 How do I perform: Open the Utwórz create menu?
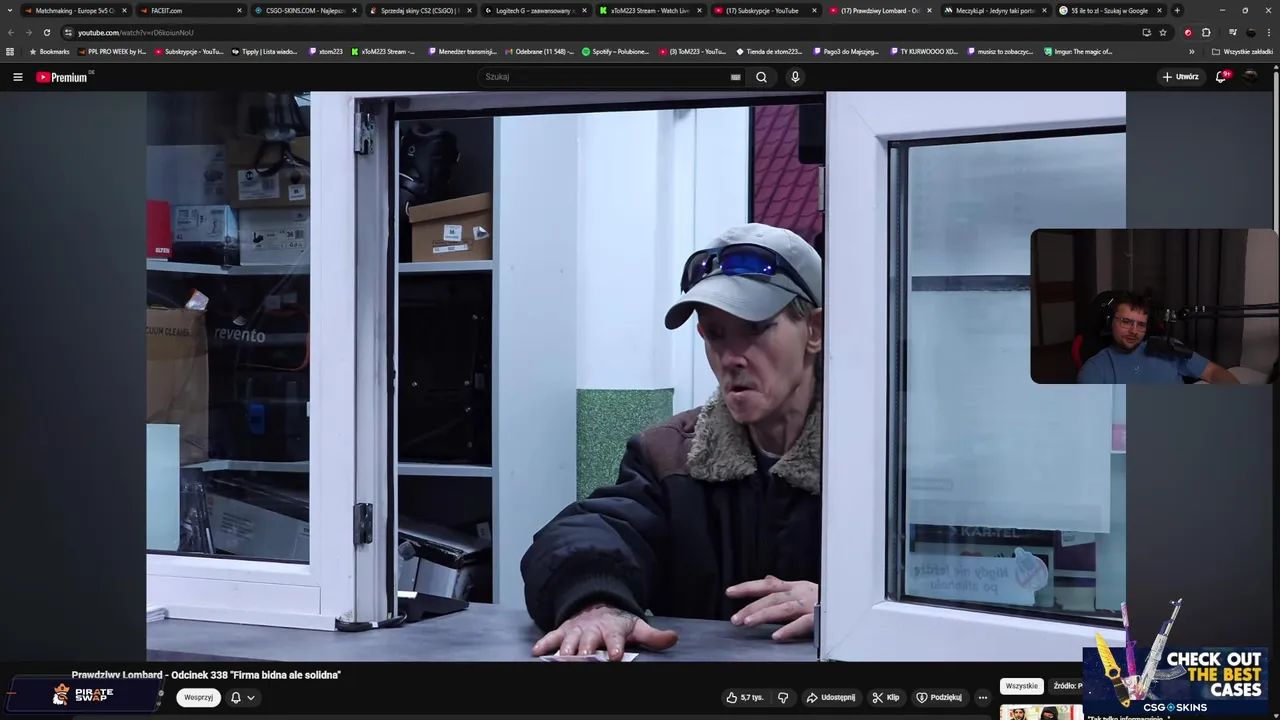point(1180,77)
